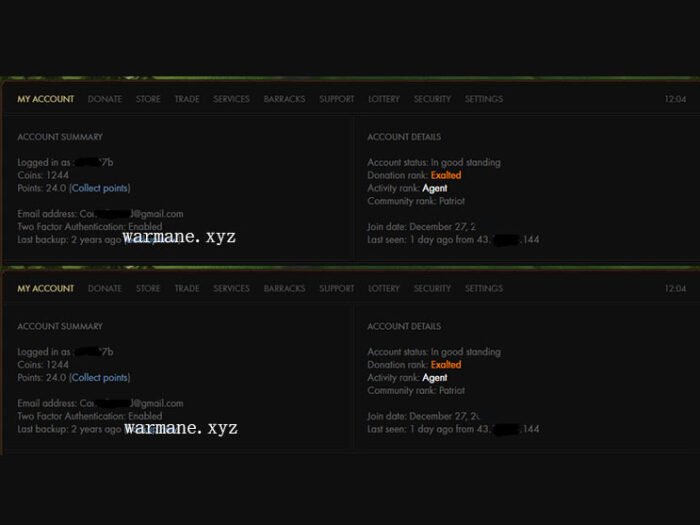Click 'Logged in as' line in upper panel
The width and height of the screenshot is (700, 525).
65,162
